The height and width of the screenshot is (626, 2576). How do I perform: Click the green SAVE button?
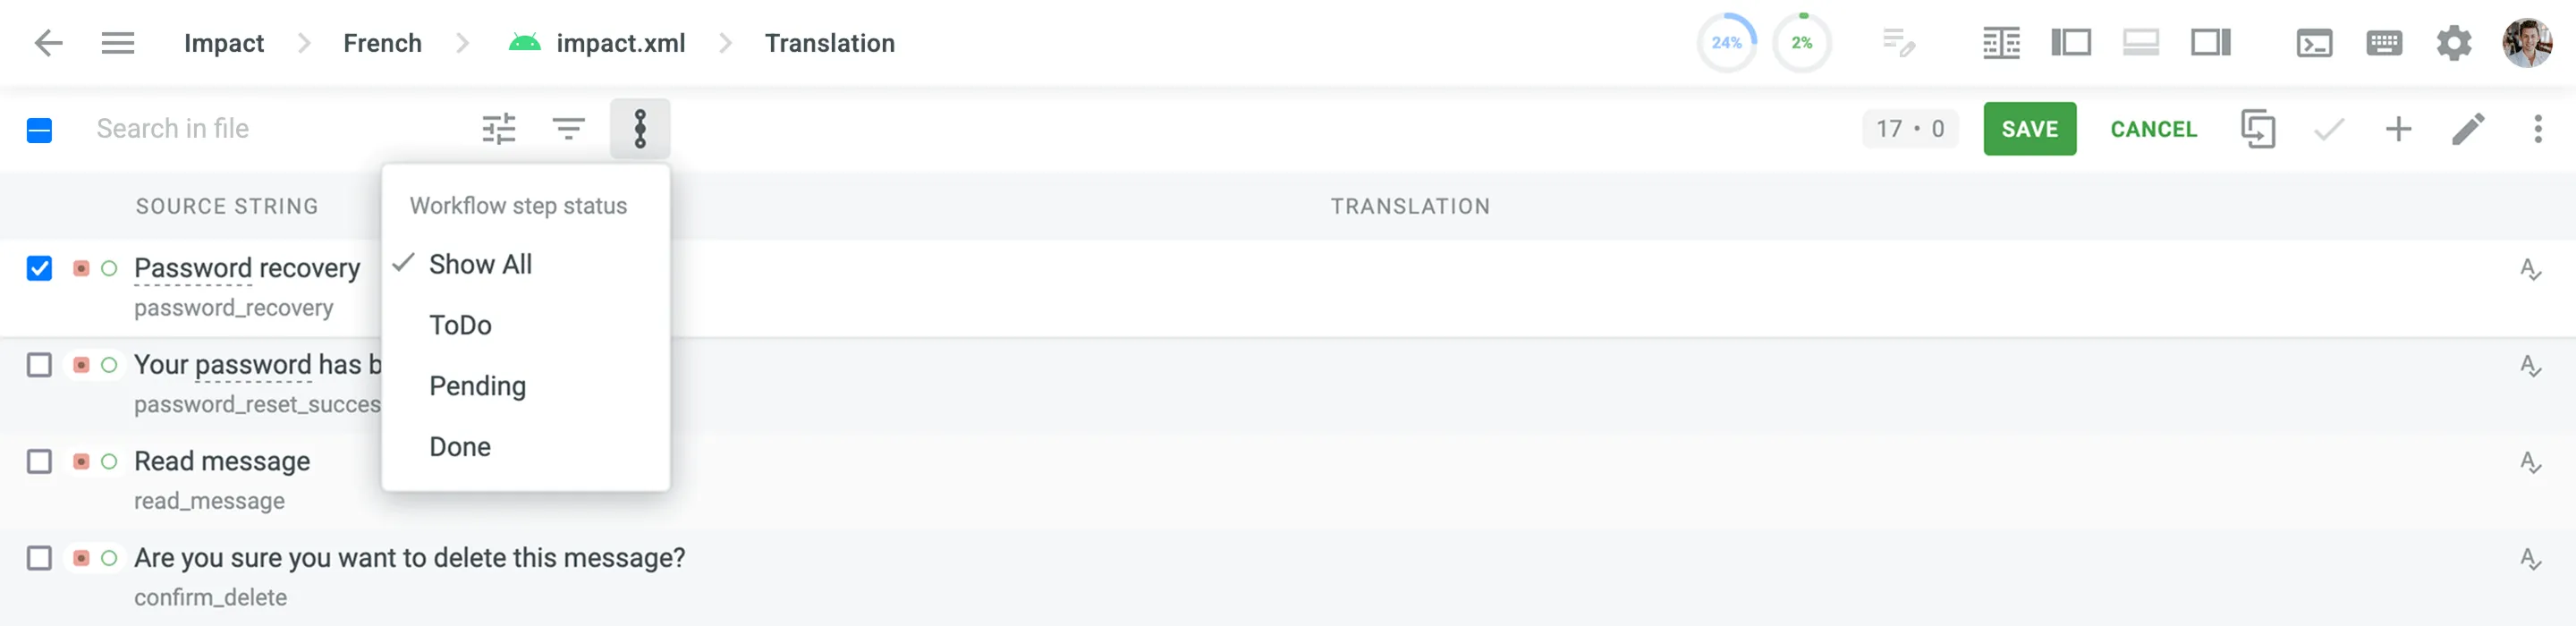point(2029,128)
